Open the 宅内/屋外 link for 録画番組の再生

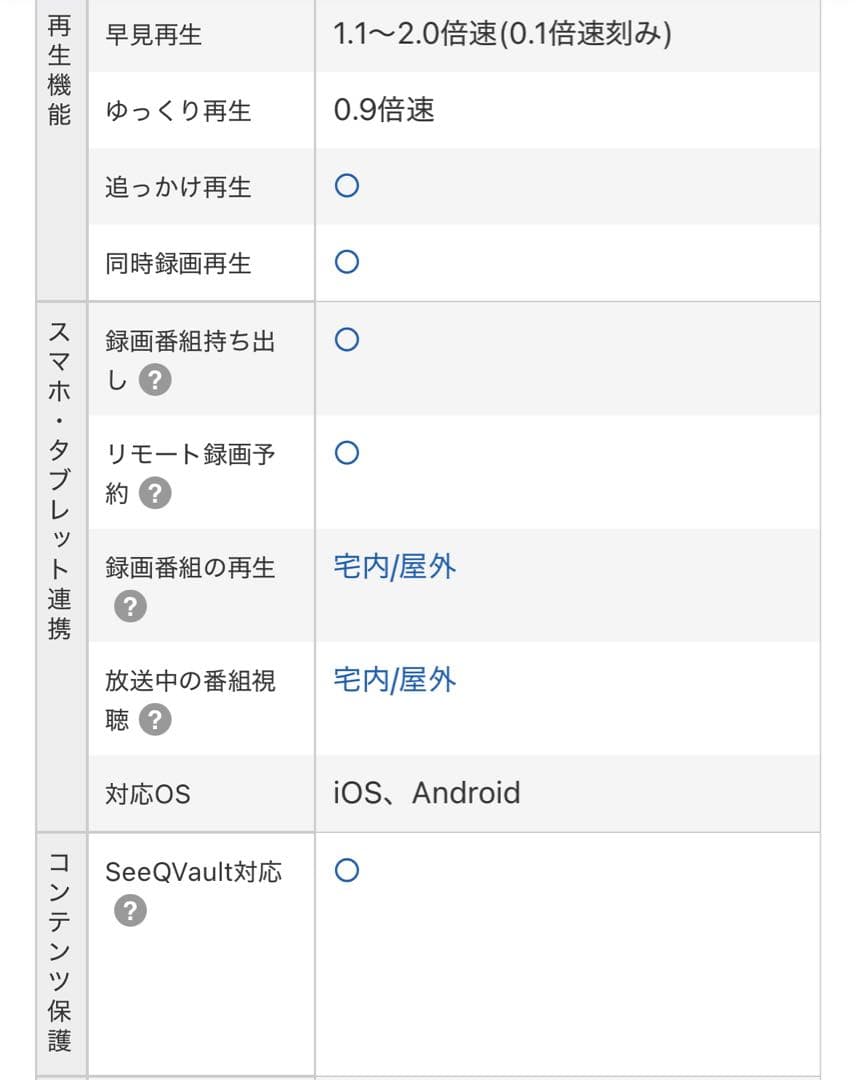pyautogui.click(x=394, y=565)
